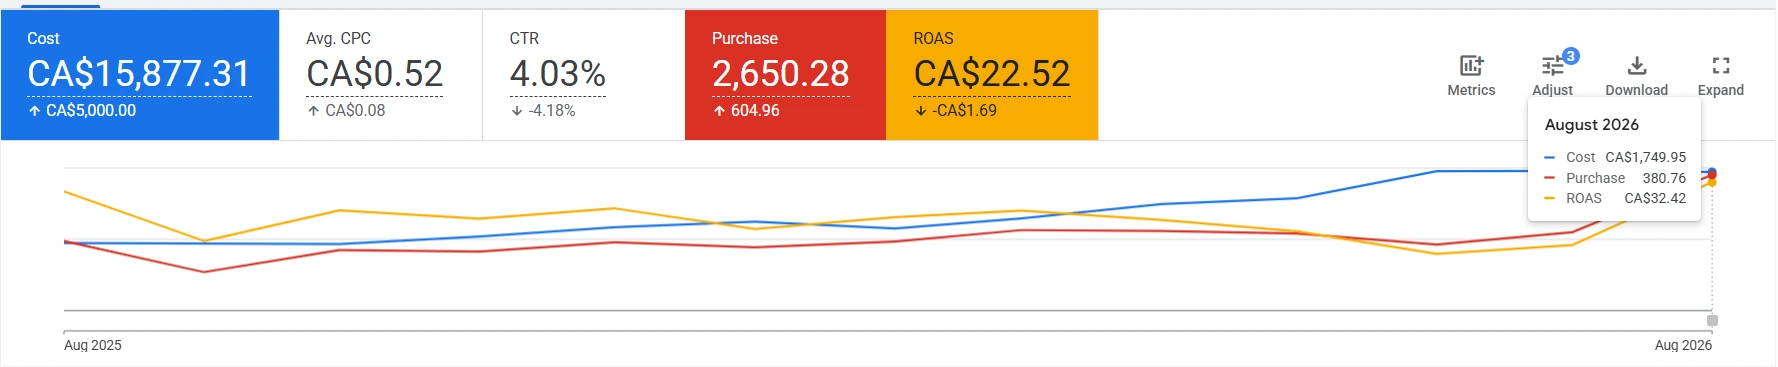Click the Avg. CPC change CA$0.08

(355, 111)
